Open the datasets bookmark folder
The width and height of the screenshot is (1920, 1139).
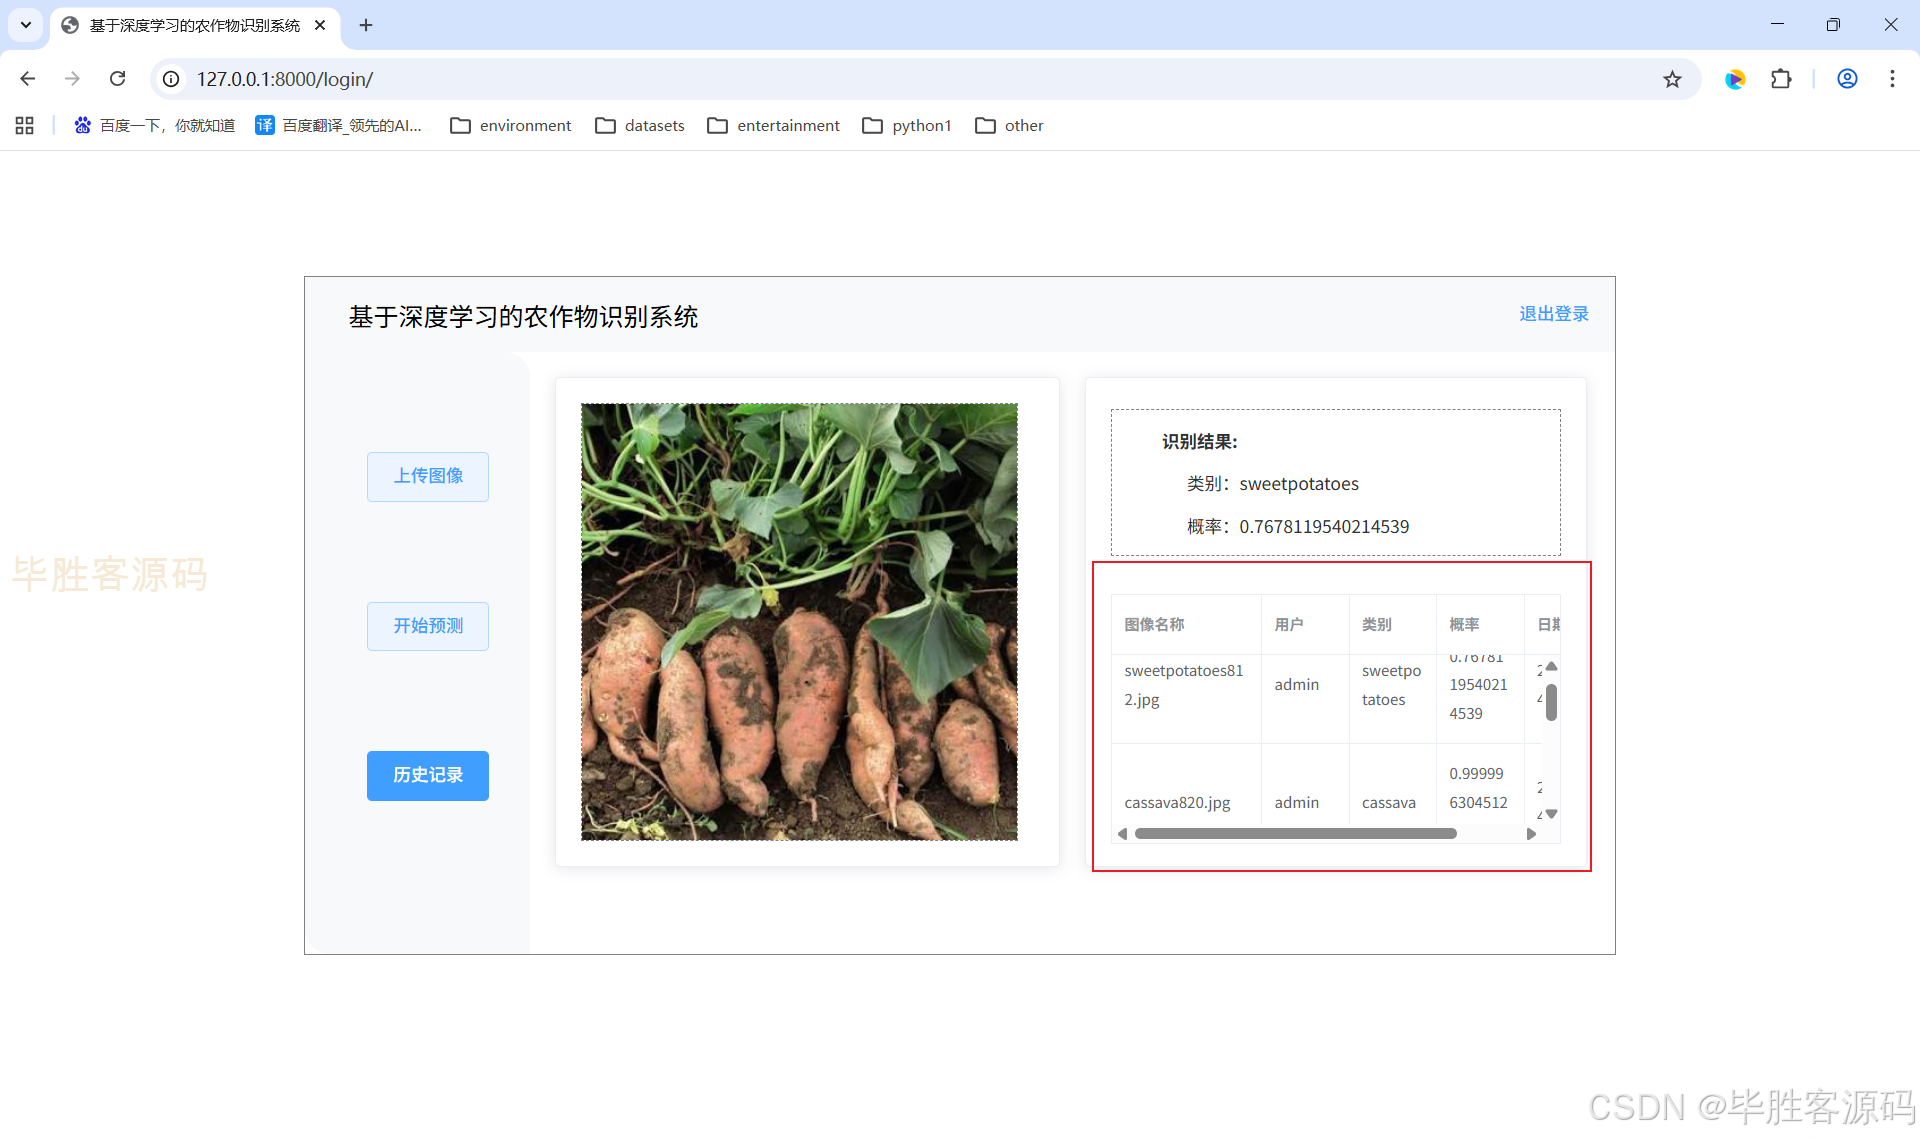(x=640, y=125)
